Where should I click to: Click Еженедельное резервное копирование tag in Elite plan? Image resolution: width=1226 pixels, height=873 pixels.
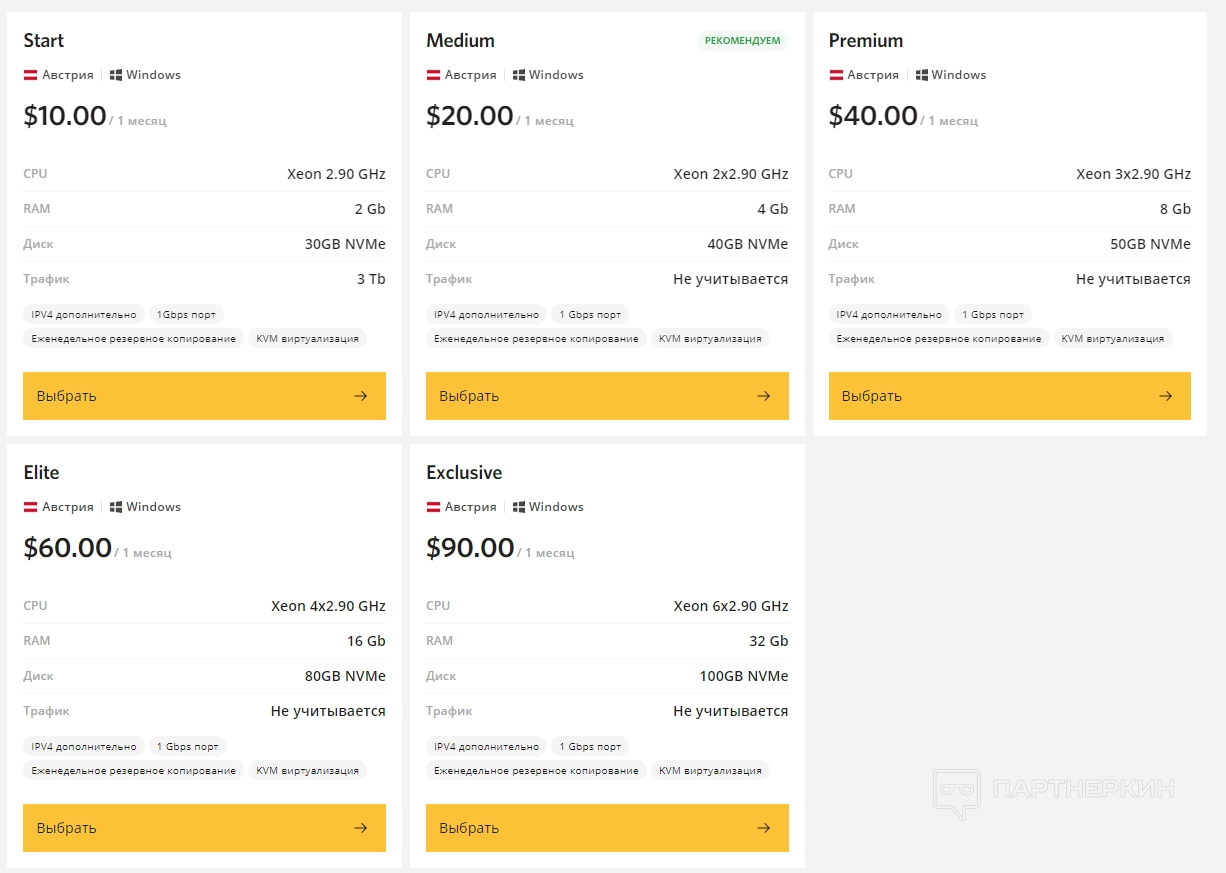pyautogui.click(x=134, y=771)
